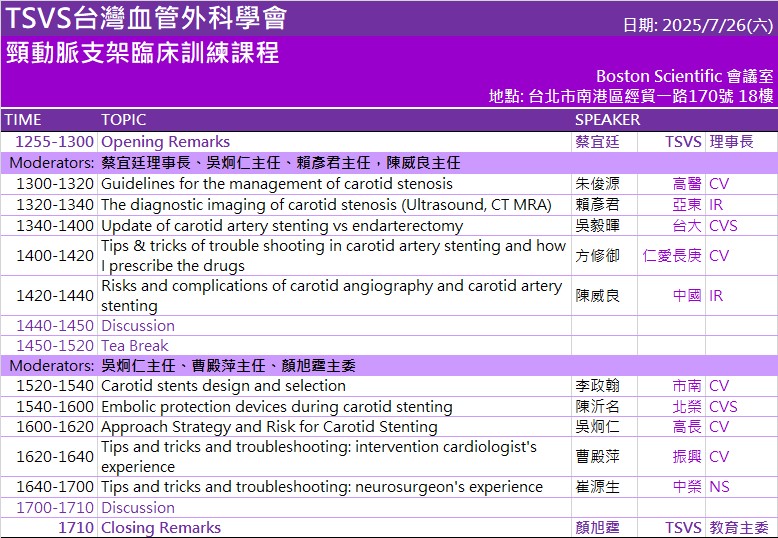Select the 1640-1700 time cell
Screen dimensions: 778x538
tap(55, 487)
